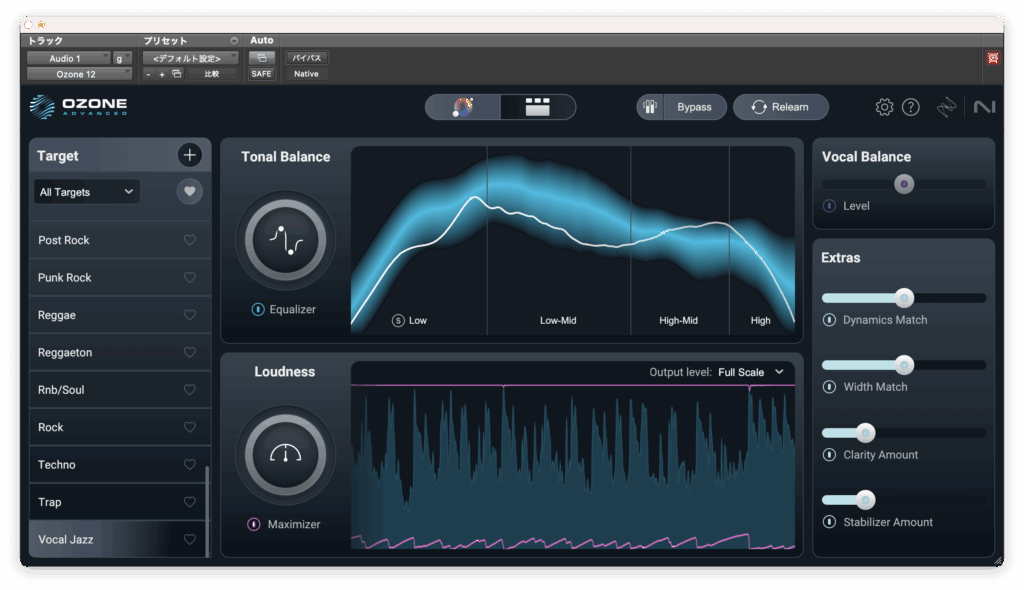This screenshot has height=590, width=1024.
Task: Disable Dynamics Match power toggle
Action: pos(829,320)
